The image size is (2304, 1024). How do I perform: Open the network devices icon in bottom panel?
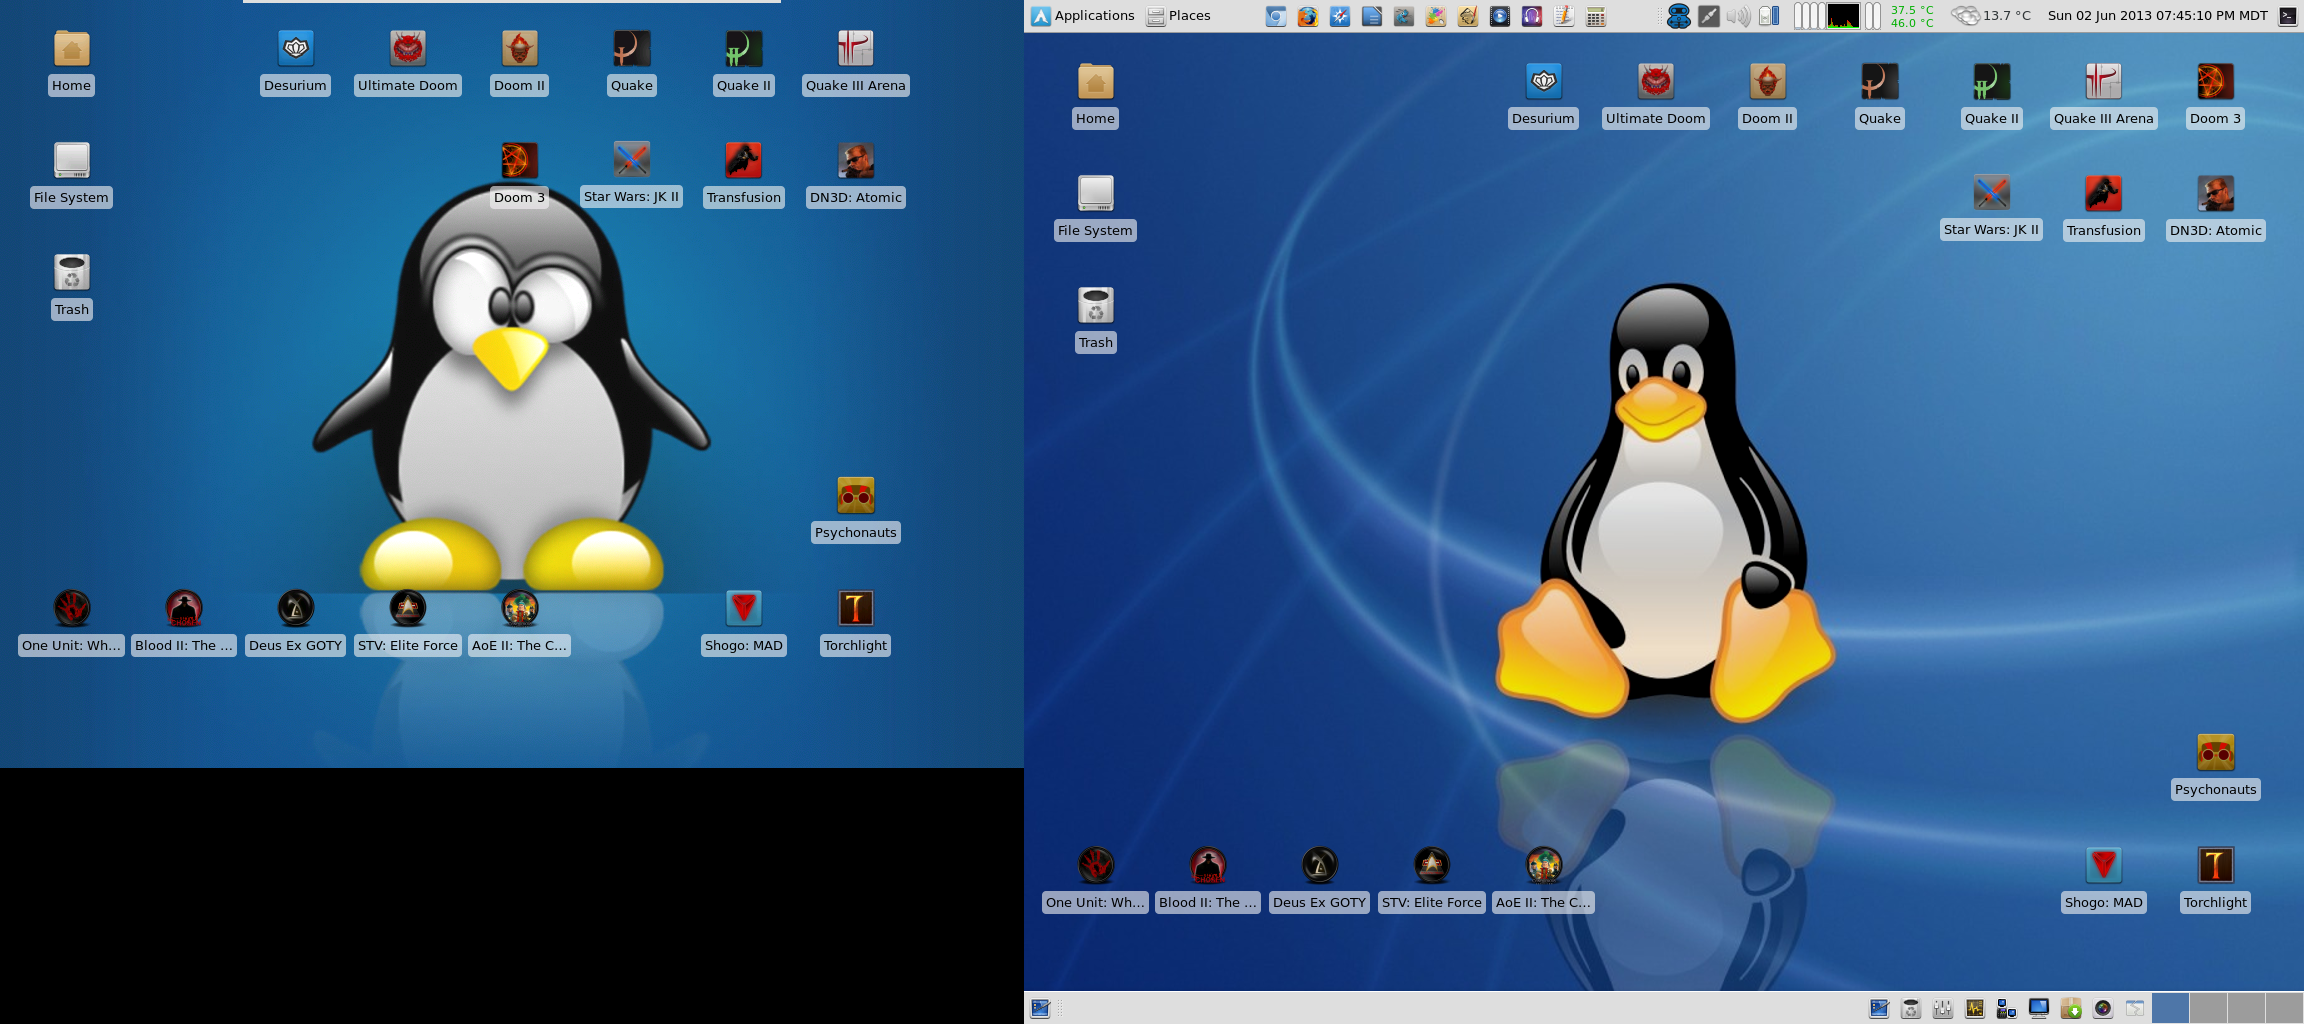(x=2007, y=1008)
